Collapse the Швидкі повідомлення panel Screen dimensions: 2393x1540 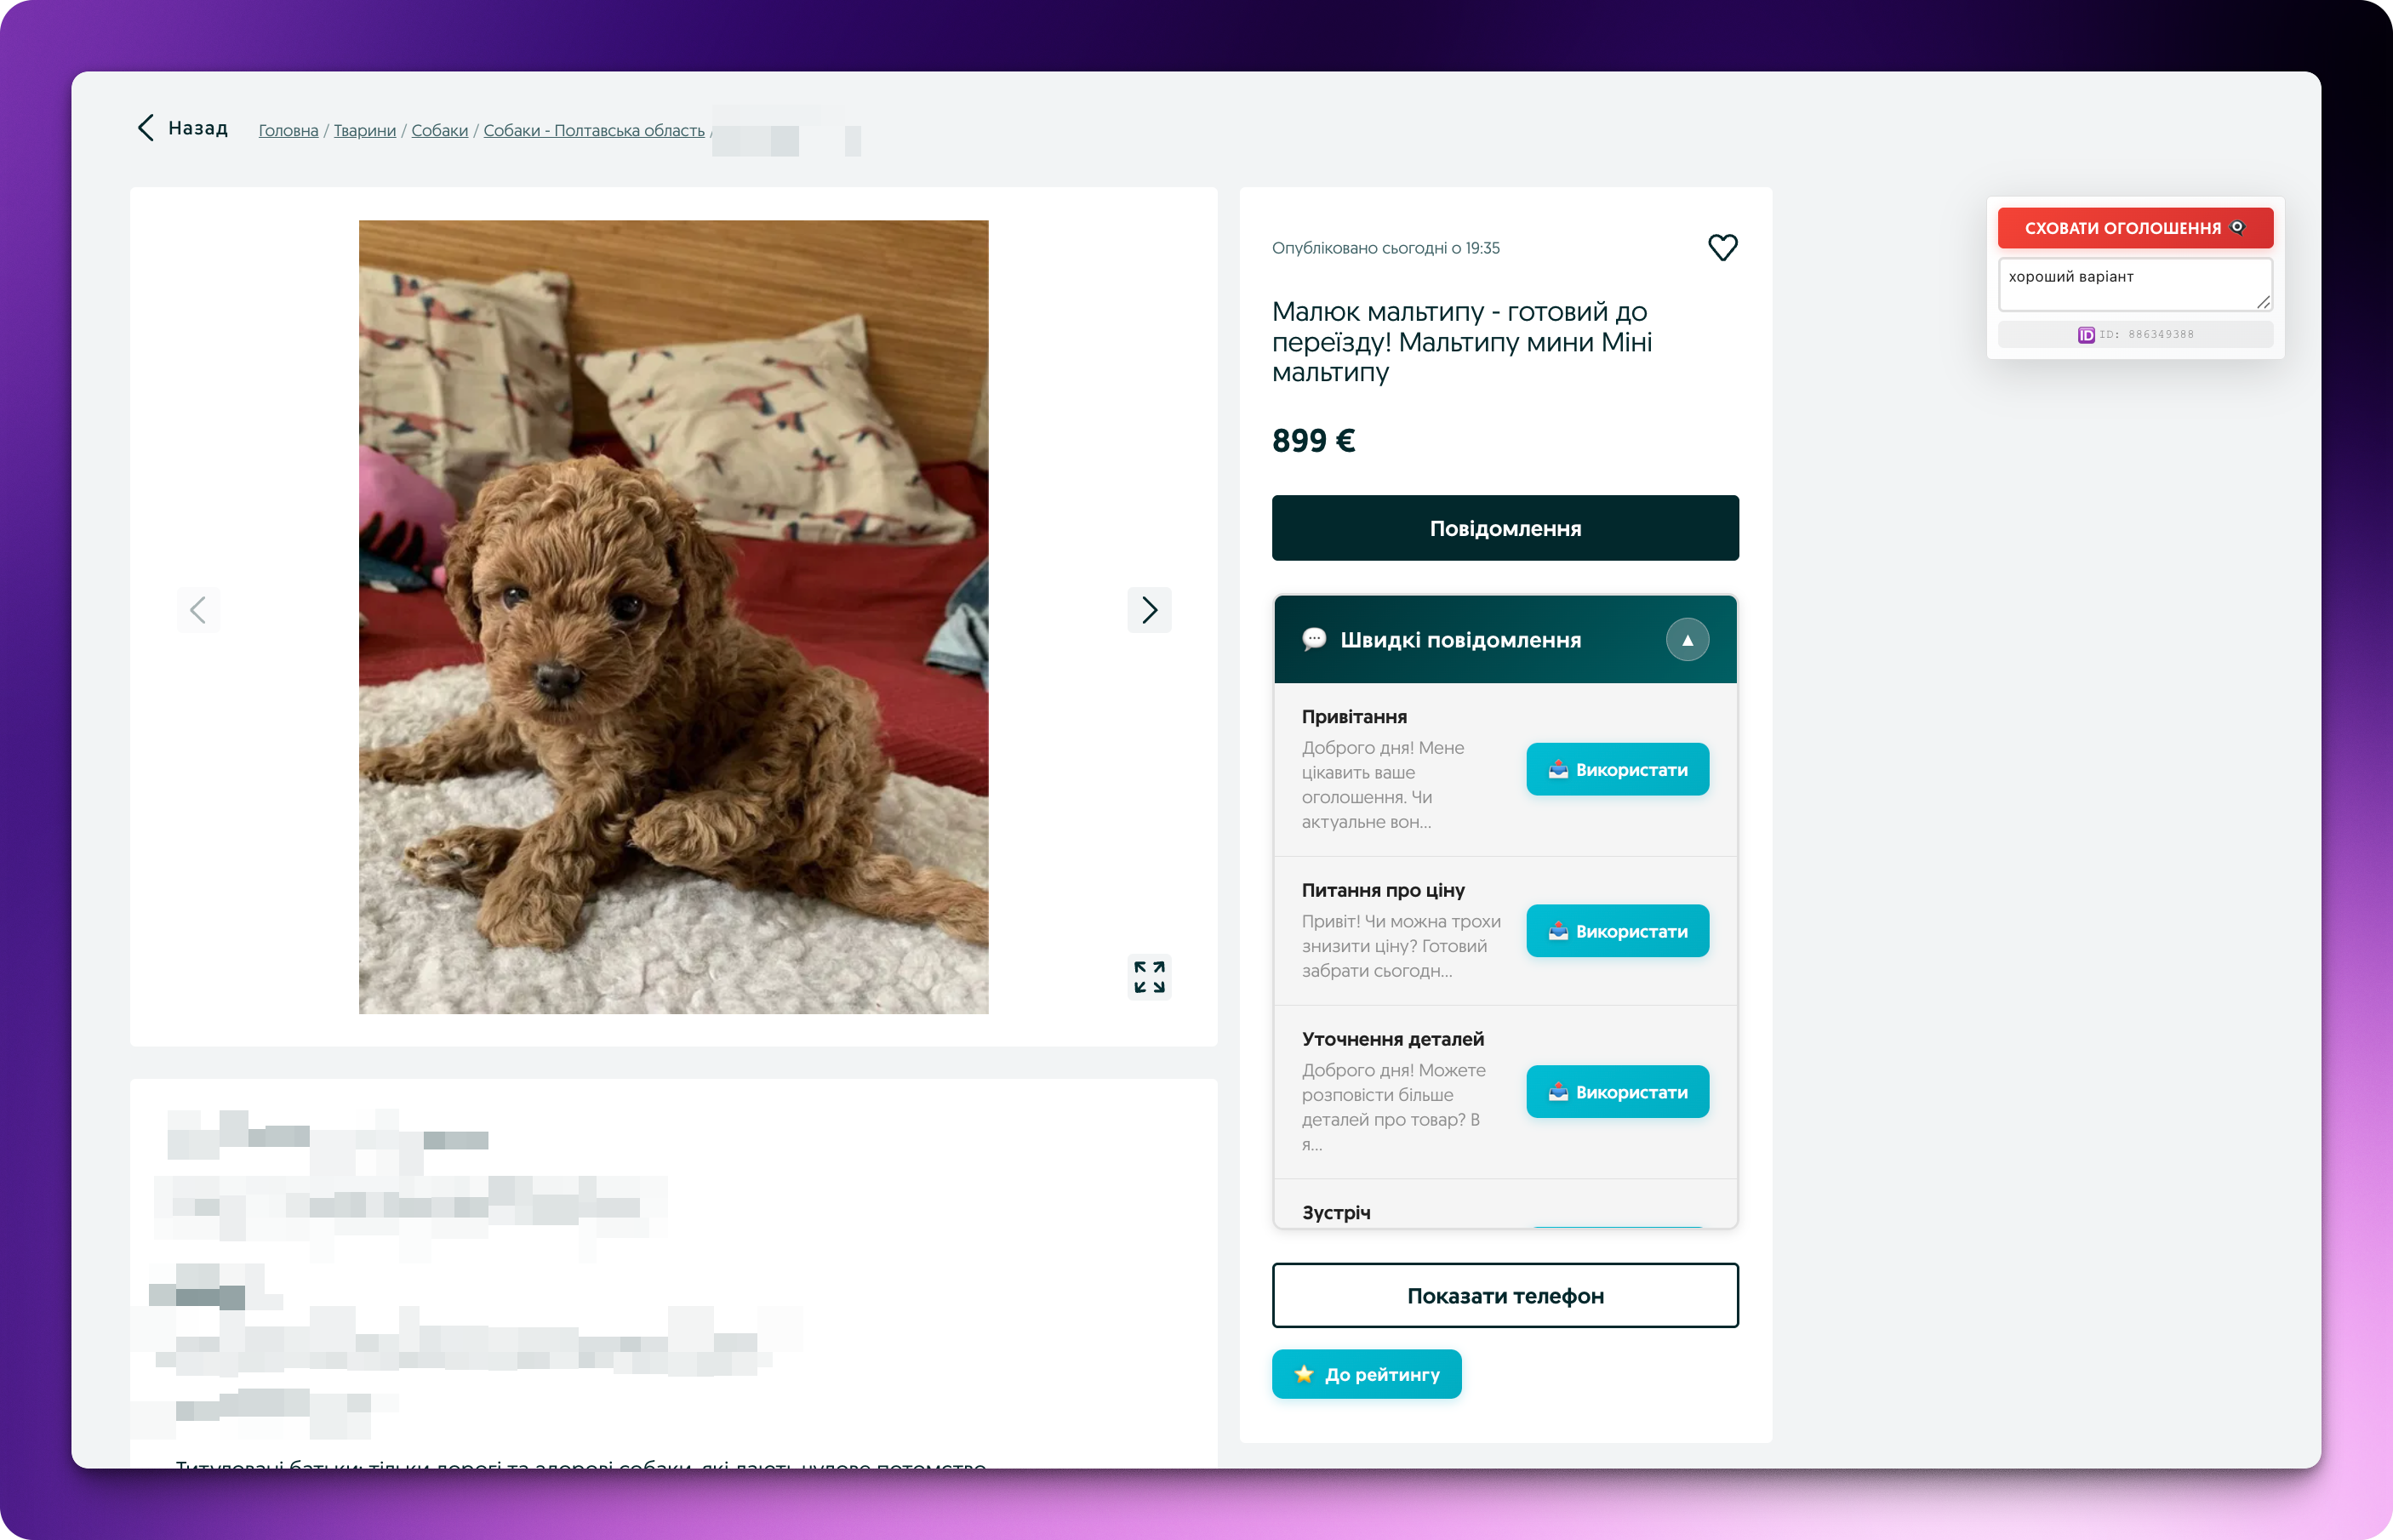(x=1687, y=640)
